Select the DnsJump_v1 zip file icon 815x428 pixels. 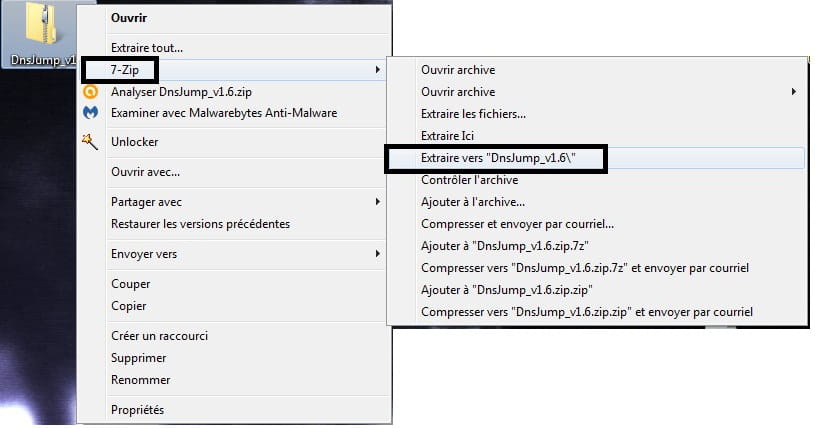(x=42, y=24)
